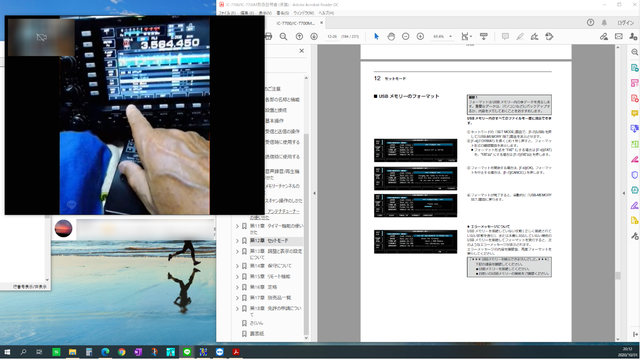Go to previous page with up arrow
The image size is (640, 360).
click(x=299, y=36)
